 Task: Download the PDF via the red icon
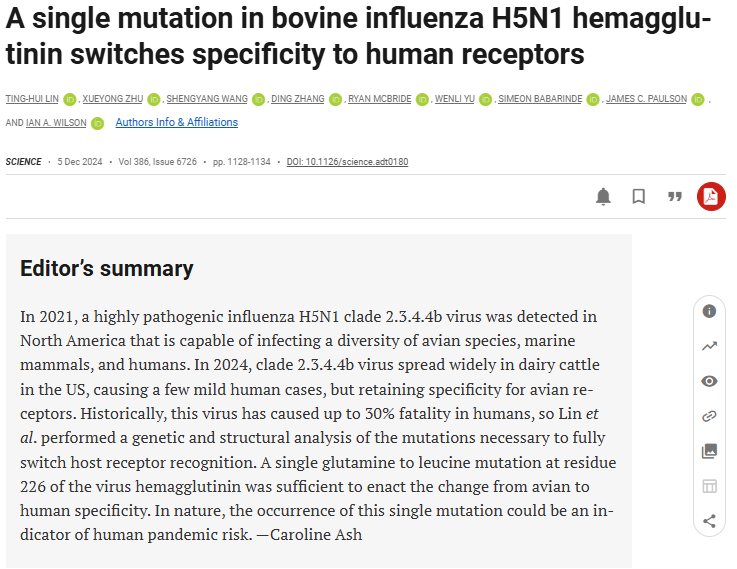pos(711,196)
